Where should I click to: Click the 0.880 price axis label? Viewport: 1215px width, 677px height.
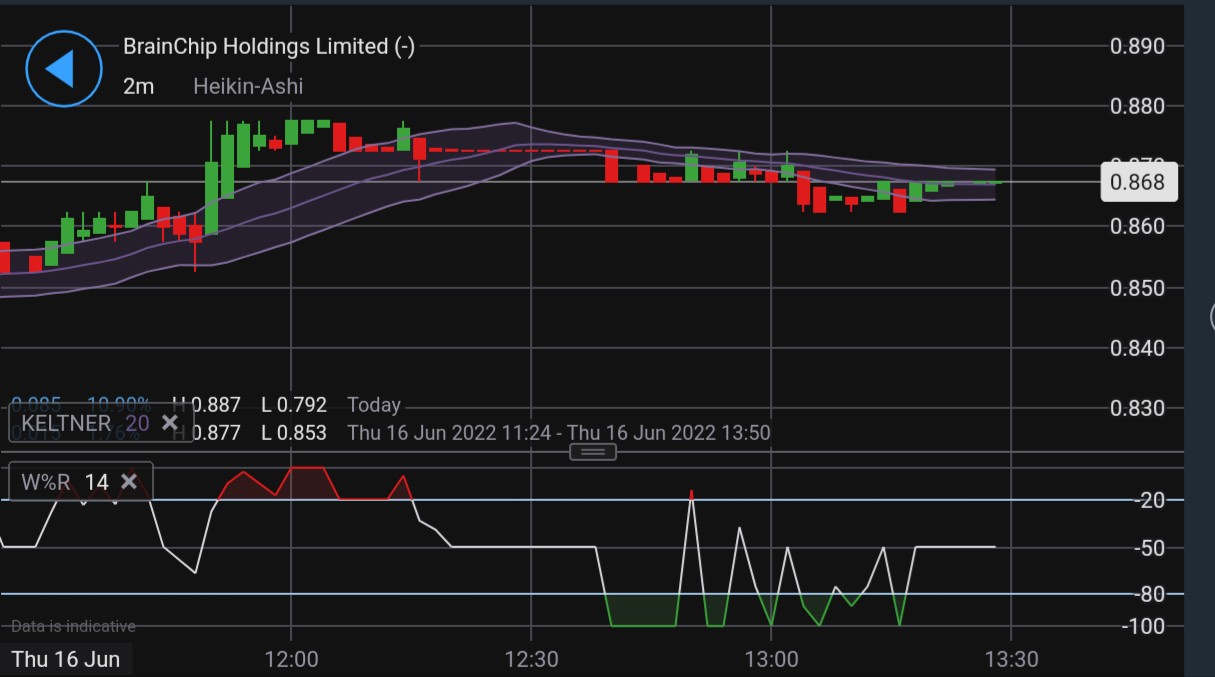pyautogui.click(x=1138, y=106)
